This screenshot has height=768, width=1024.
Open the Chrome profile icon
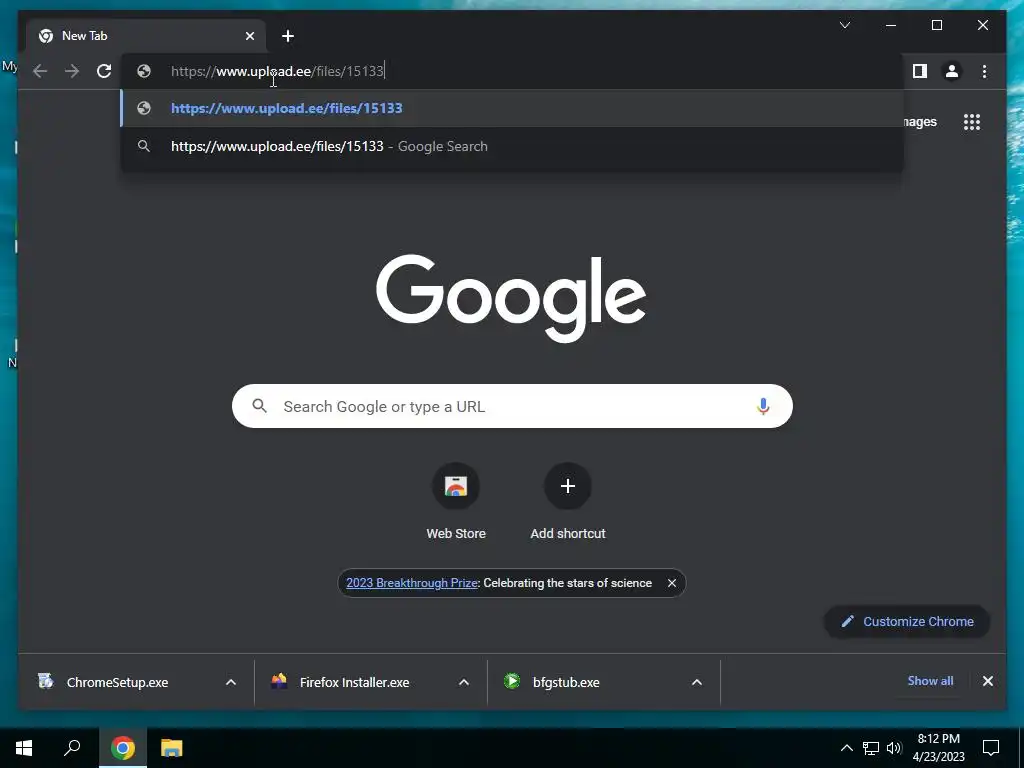pyautogui.click(x=952, y=71)
